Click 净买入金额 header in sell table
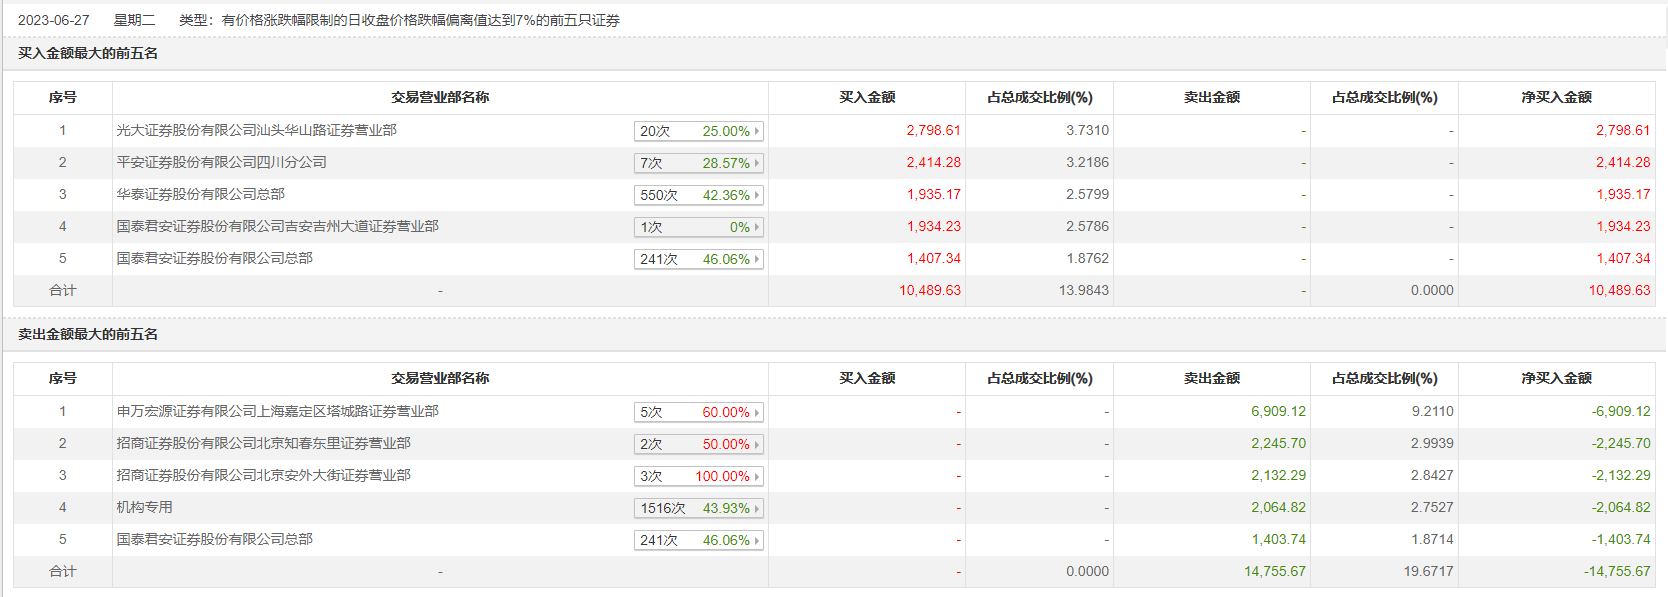Screen dimensions: 1668x597 tap(1557, 378)
